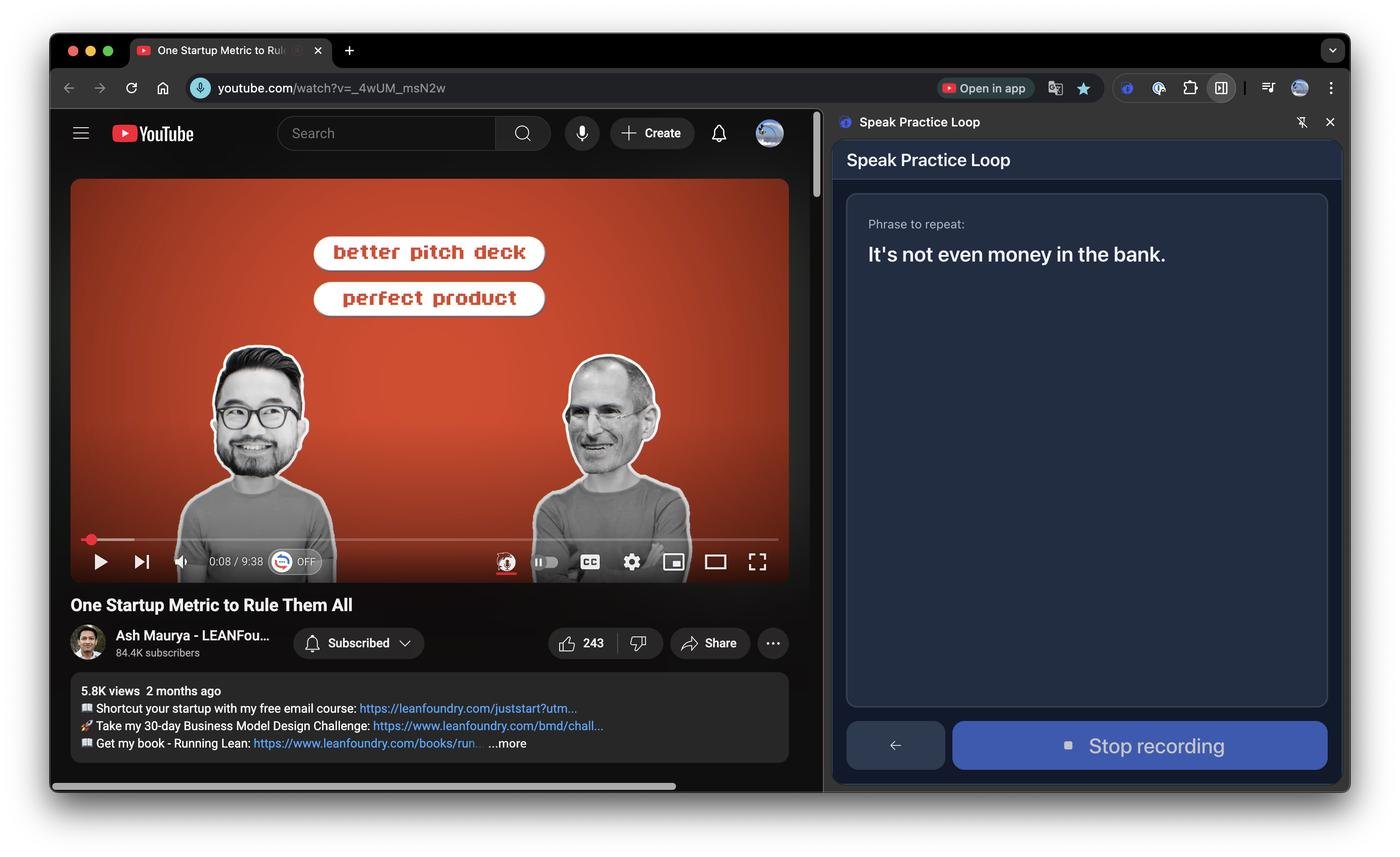This screenshot has height=857, width=1400.
Task: Toggle the autoplay switch in player
Action: coord(545,562)
